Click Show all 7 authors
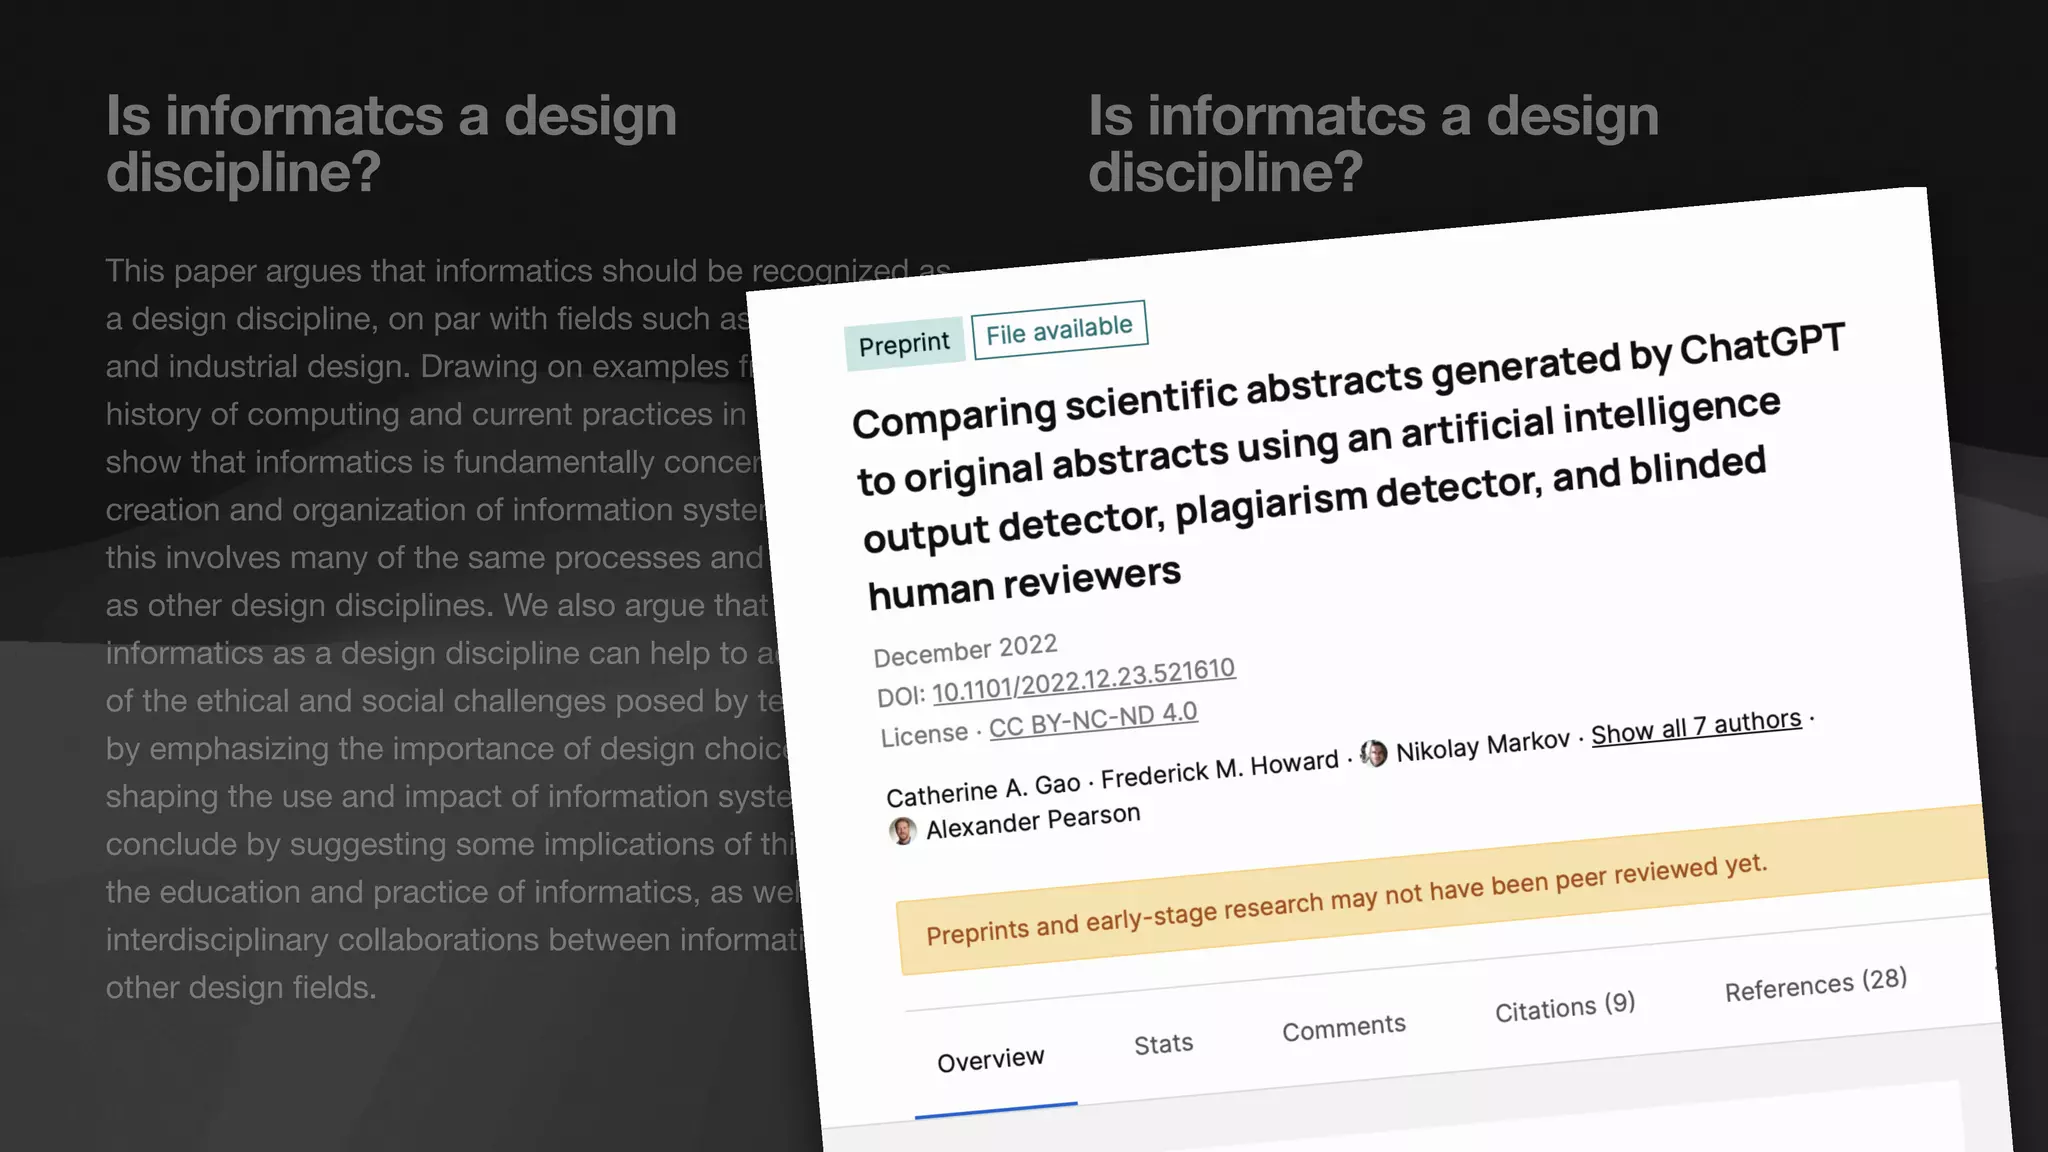 click(x=1696, y=727)
